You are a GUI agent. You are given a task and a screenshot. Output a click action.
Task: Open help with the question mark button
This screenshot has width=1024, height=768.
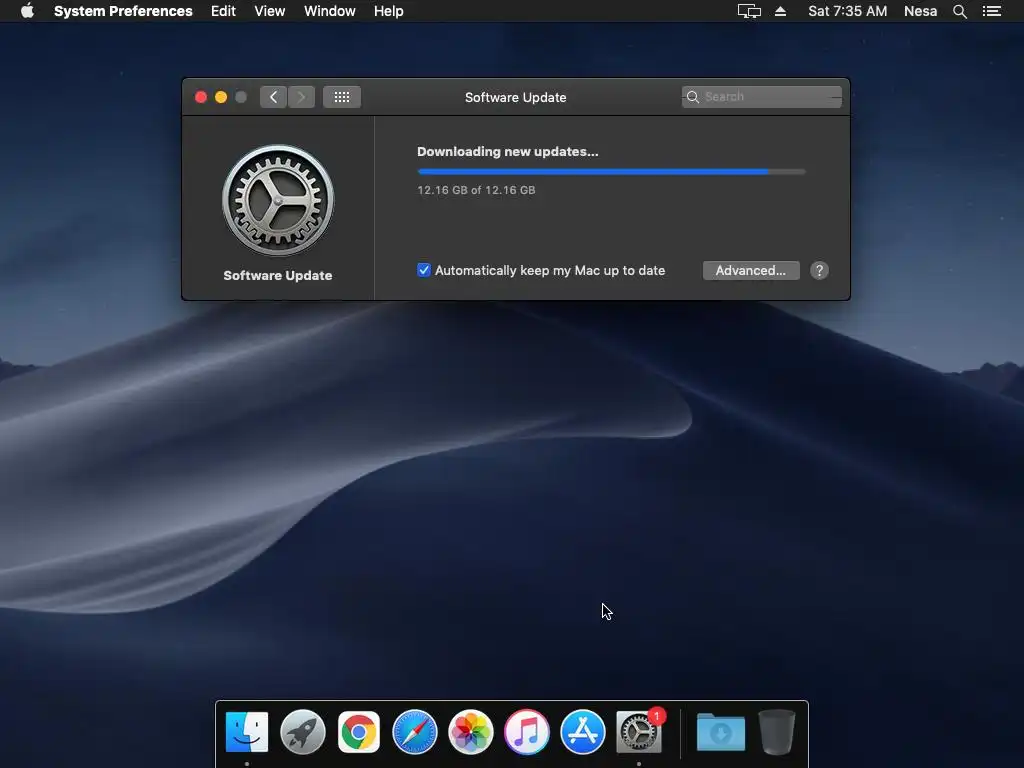point(819,270)
